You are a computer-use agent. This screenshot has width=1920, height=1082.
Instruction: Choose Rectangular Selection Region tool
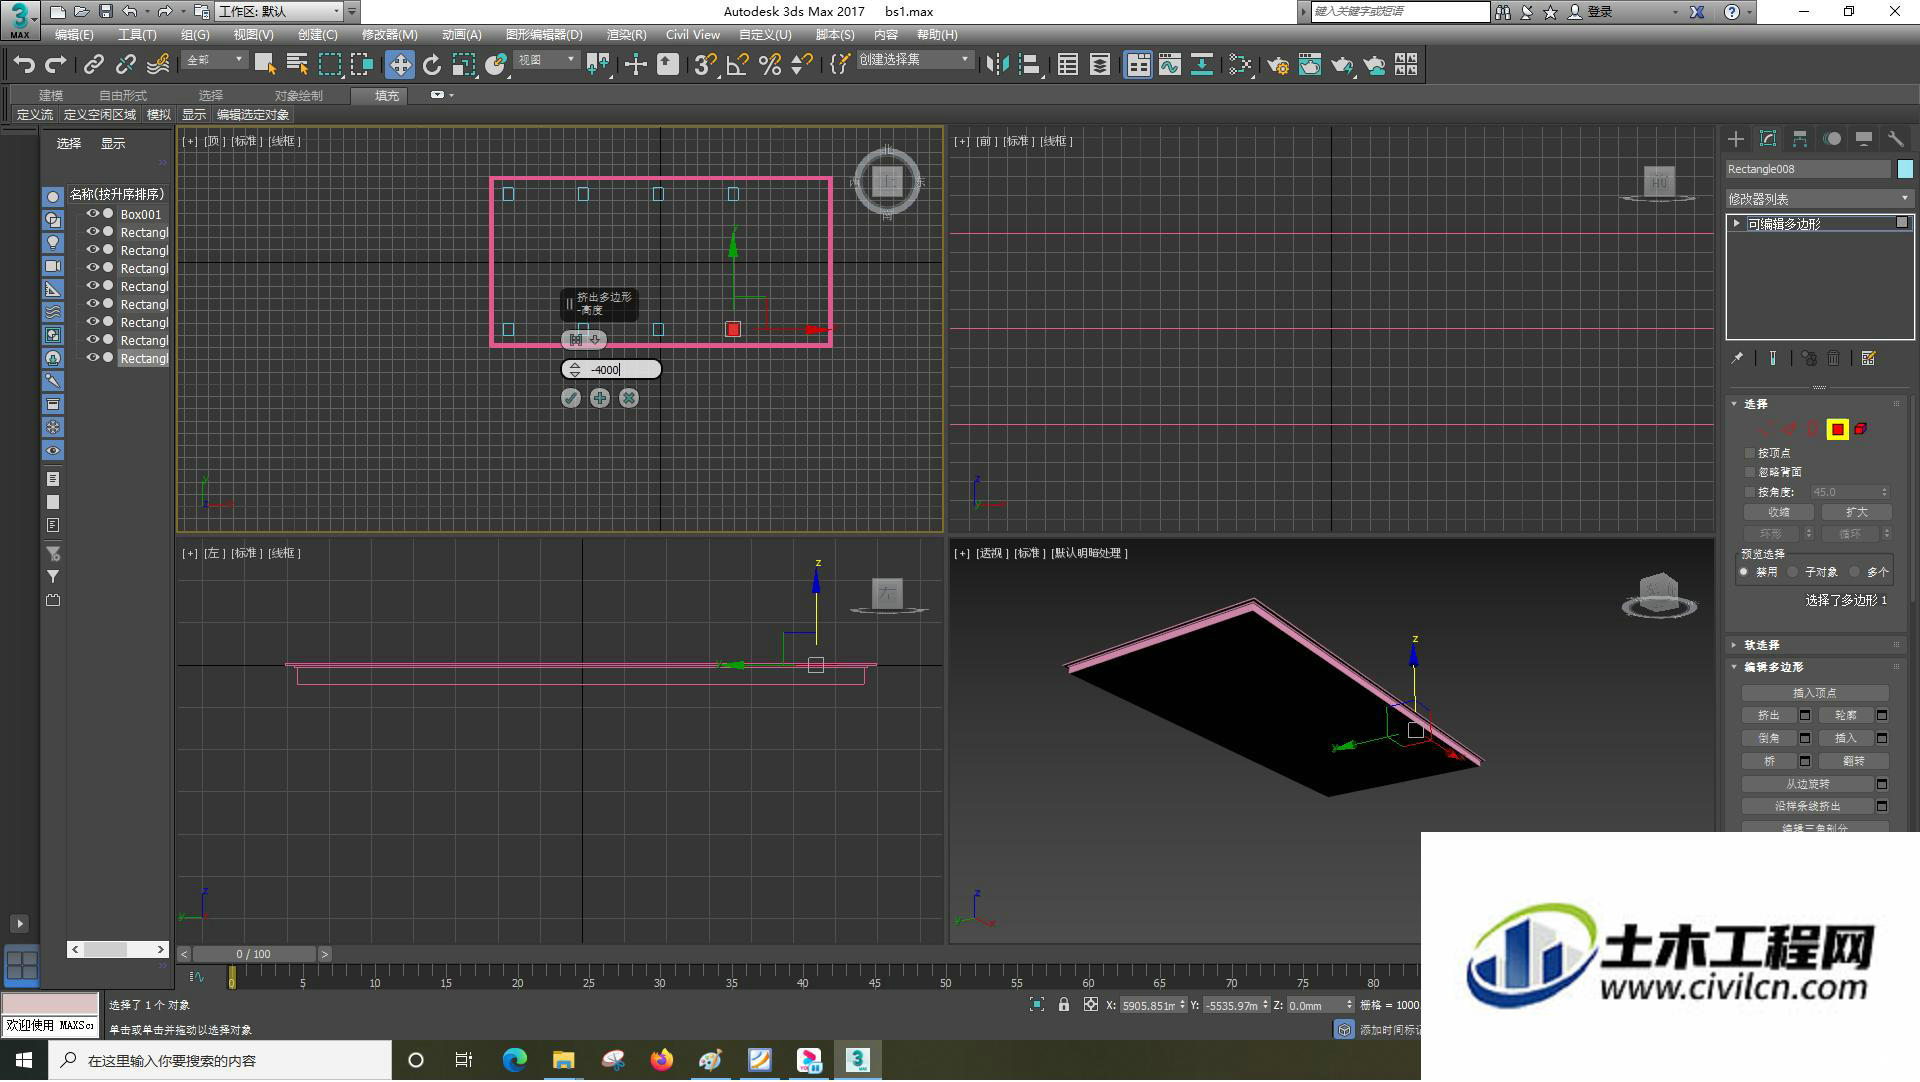(x=329, y=65)
